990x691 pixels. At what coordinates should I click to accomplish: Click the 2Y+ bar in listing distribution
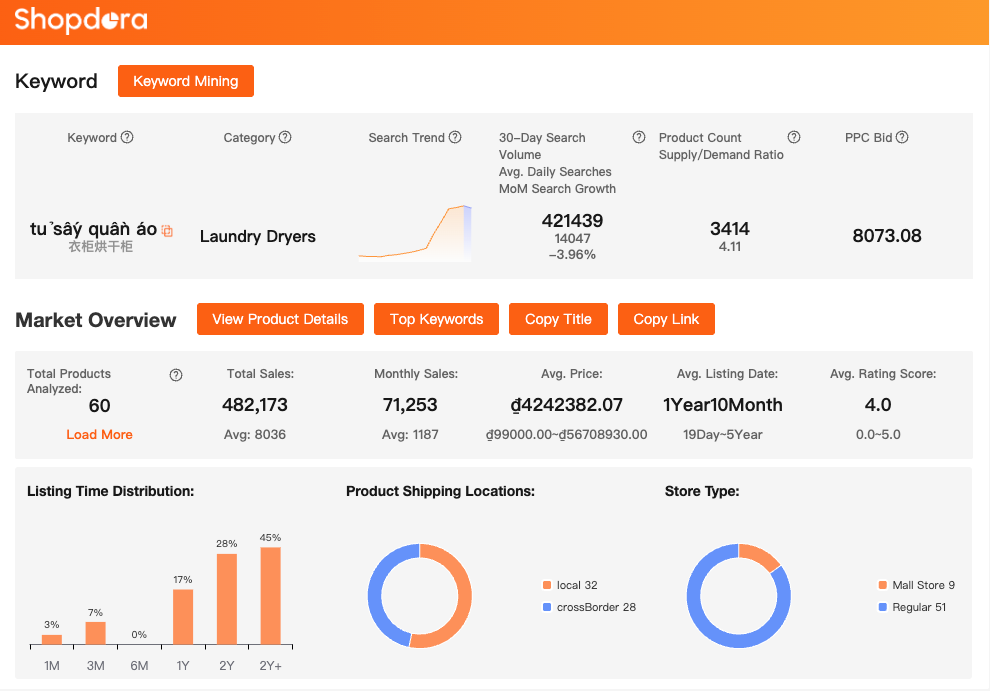[270, 595]
